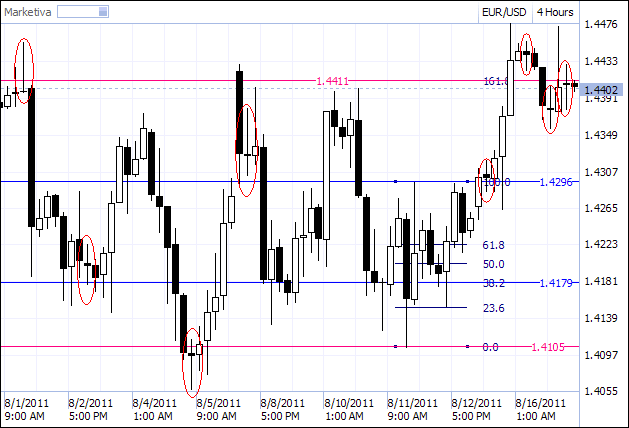Click the 1.4223 price axis value
Viewport: 629px width, 428px height.
click(x=601, y=244)
